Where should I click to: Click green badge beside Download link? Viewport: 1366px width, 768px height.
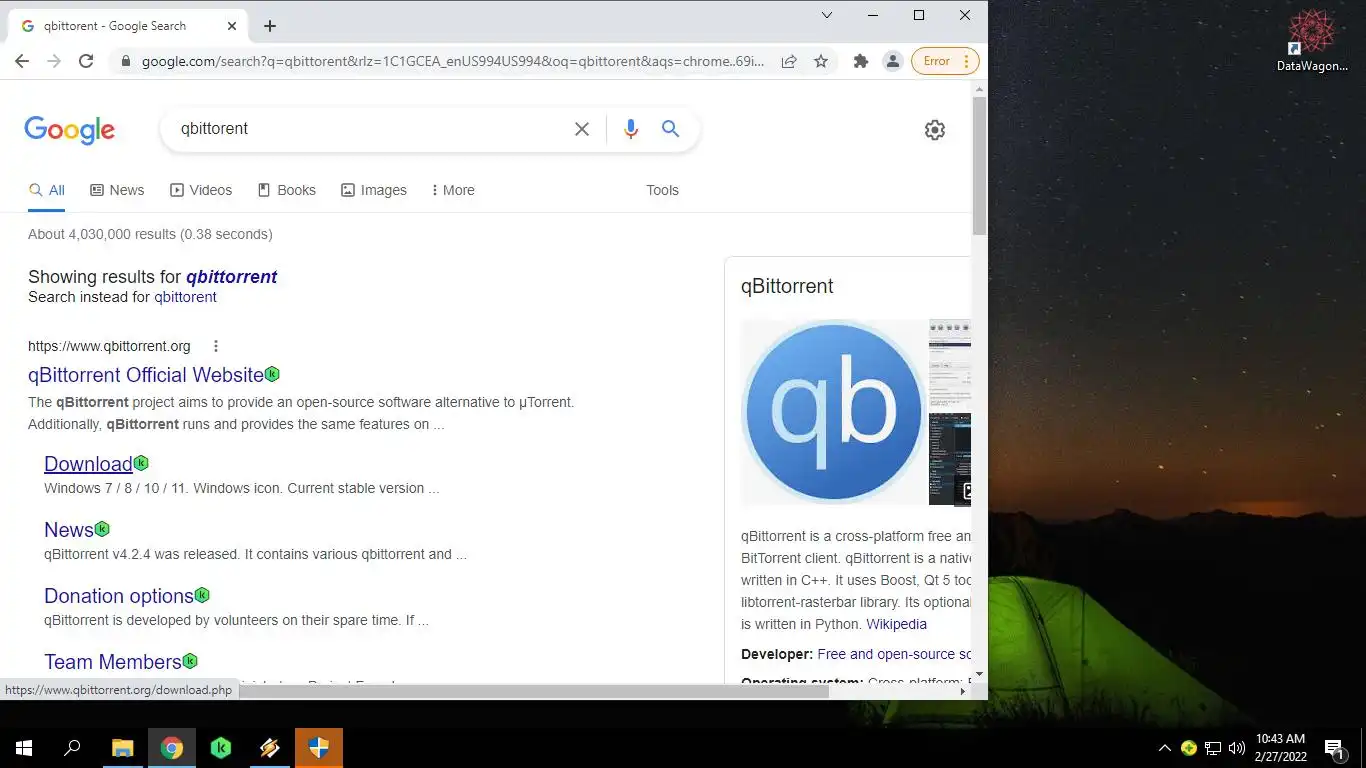pos(141,463)
